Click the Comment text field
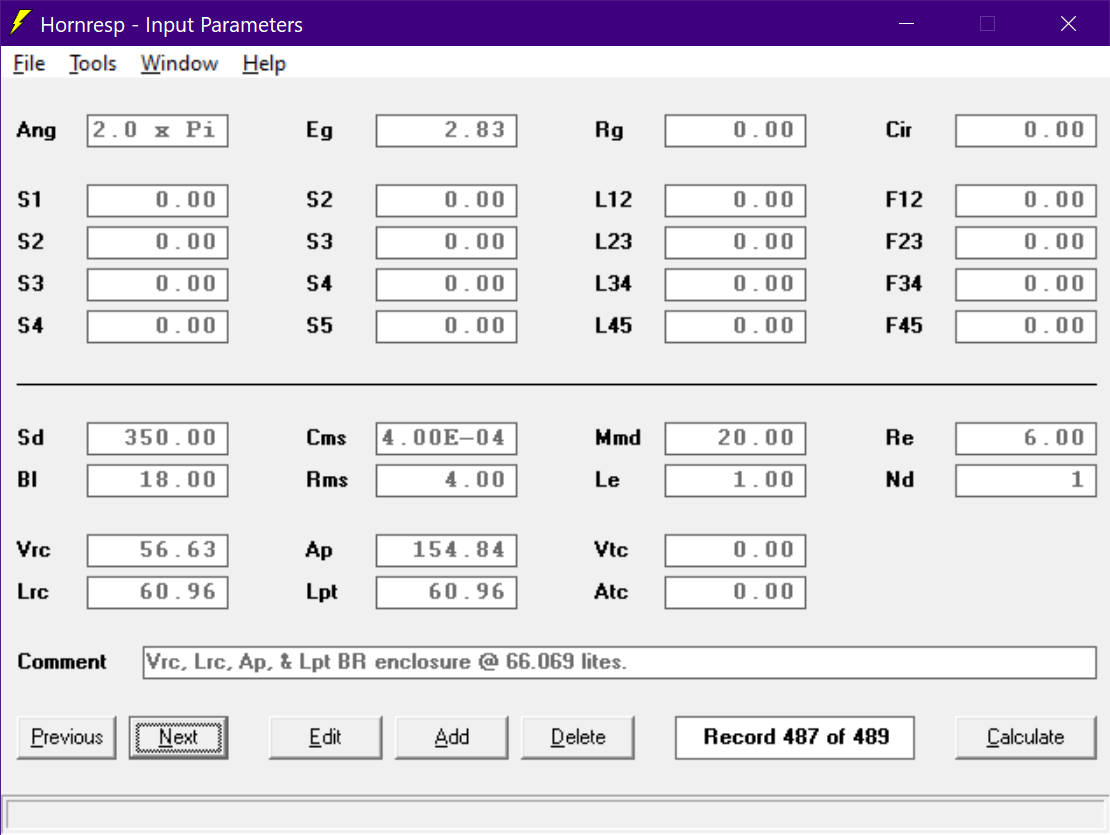This screenshot has width=1110, height=835. click(619, 662)
